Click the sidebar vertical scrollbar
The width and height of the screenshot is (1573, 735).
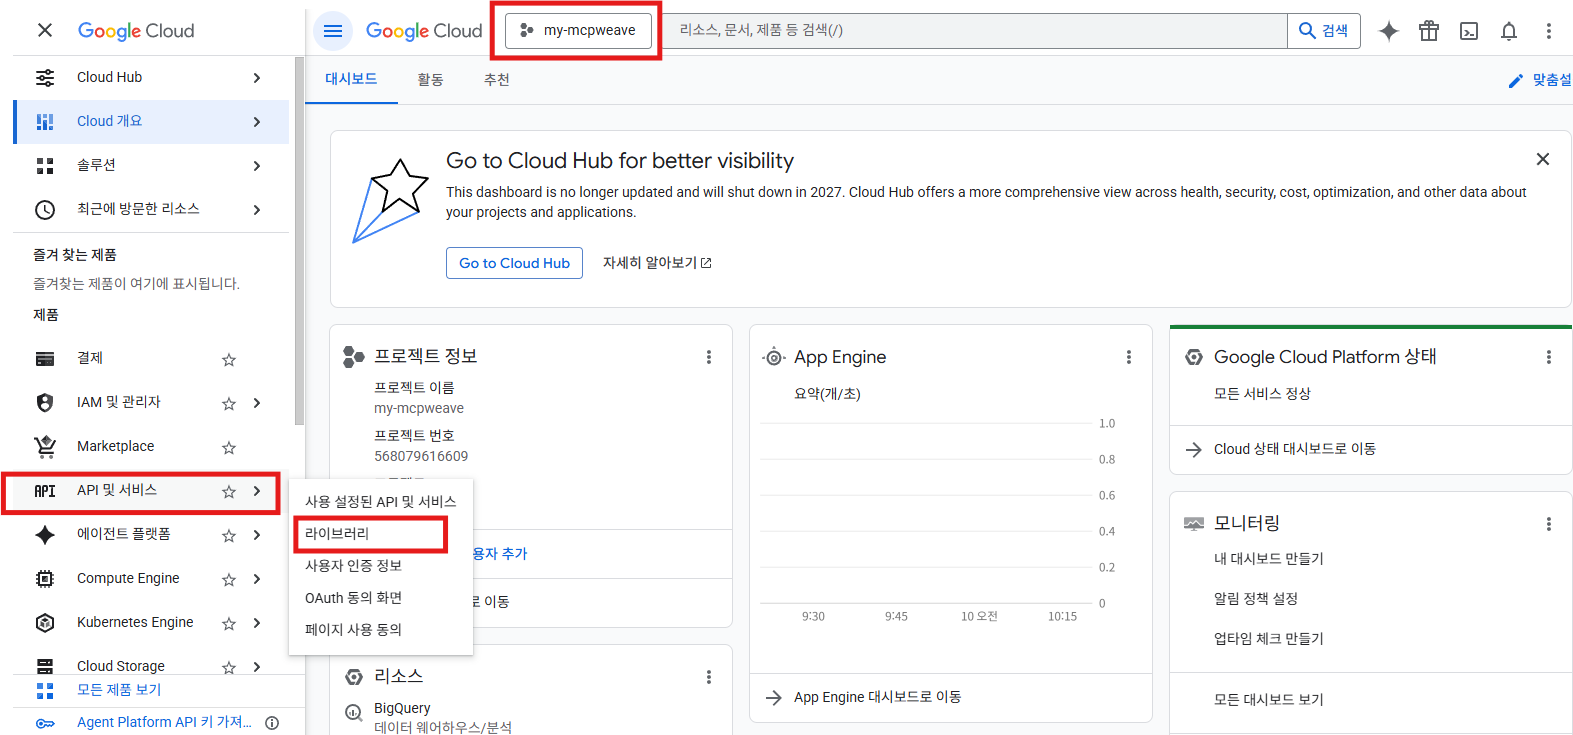298,240
